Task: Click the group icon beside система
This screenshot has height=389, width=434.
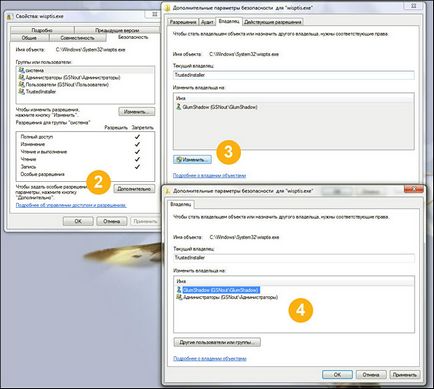Action: 22,70
